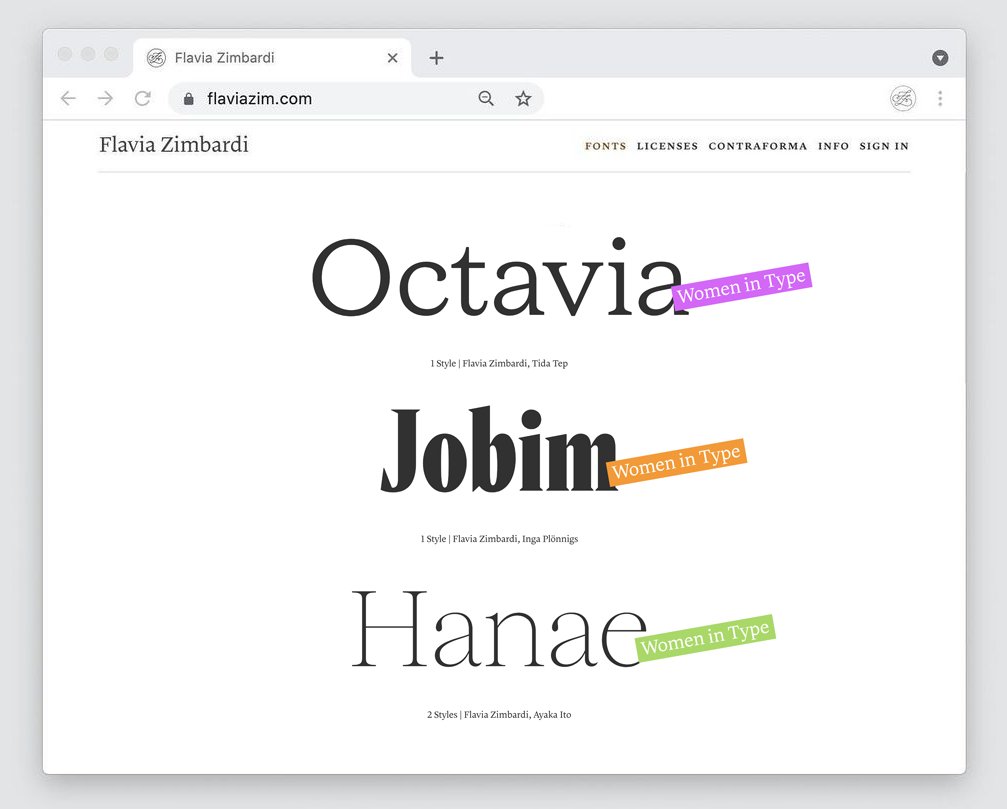The width and height of the screenshot is (1007, 809).
Task: Open a new tab with the plus button
Action: (x=436, y=57)
